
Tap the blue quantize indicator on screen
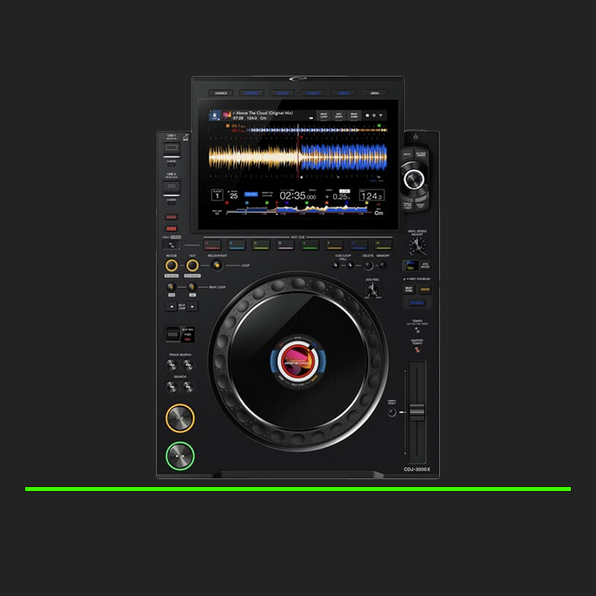251,194
